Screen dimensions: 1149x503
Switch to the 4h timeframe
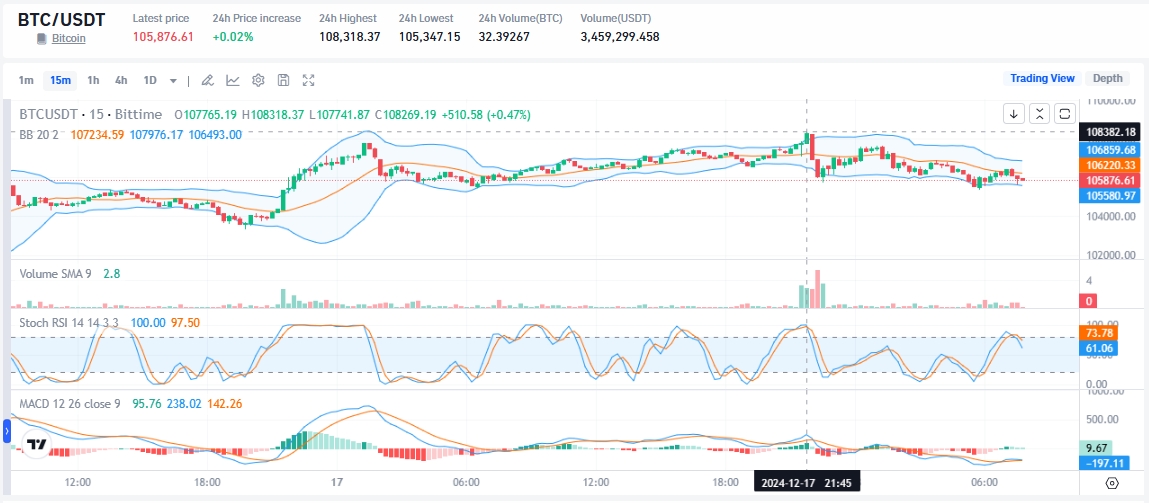(121, 80)
